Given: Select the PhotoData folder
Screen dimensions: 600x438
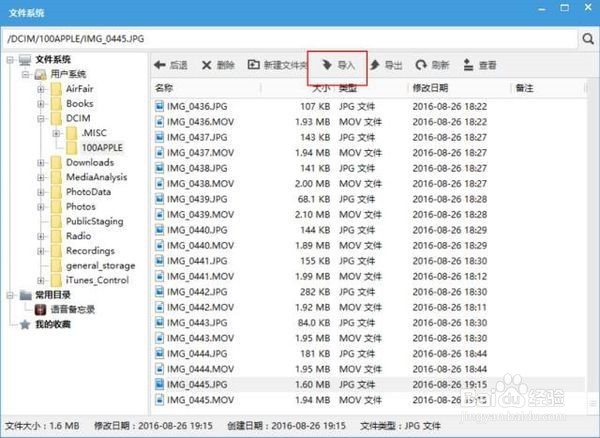Looking at the screenshot, I should 88,192.
